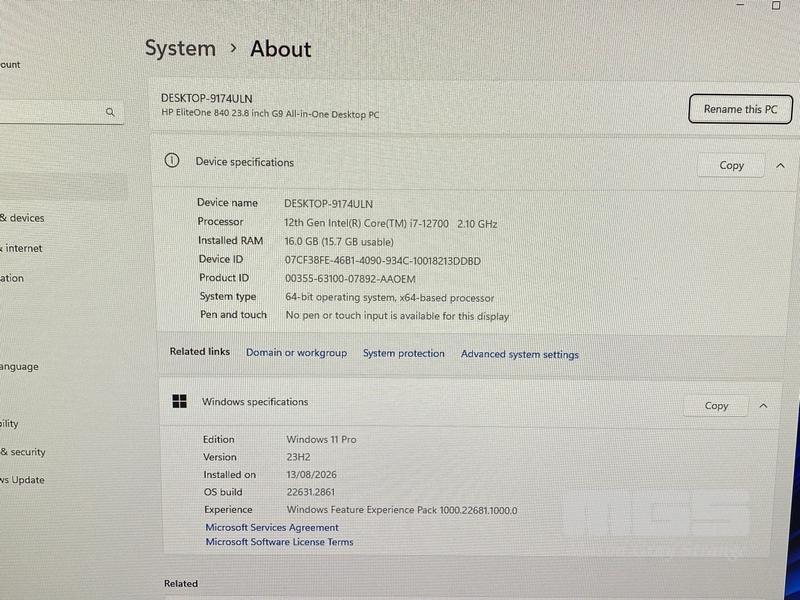Click the Device ID value '07CF38FE-46B1-4090-934C-10018213DDBD'
Viewport: 800px width, 600px height.
(383, 261)
